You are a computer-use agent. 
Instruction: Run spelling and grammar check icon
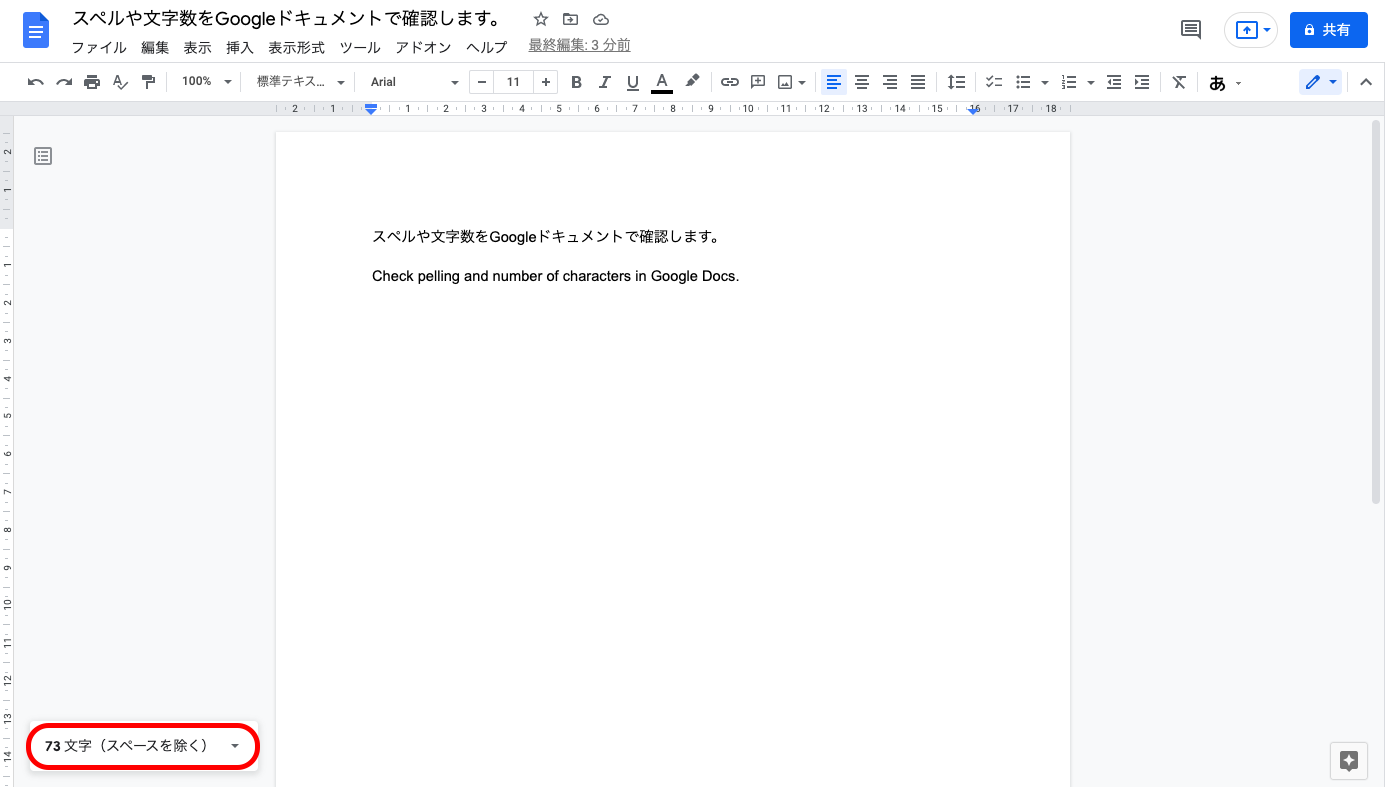(120, 82)
